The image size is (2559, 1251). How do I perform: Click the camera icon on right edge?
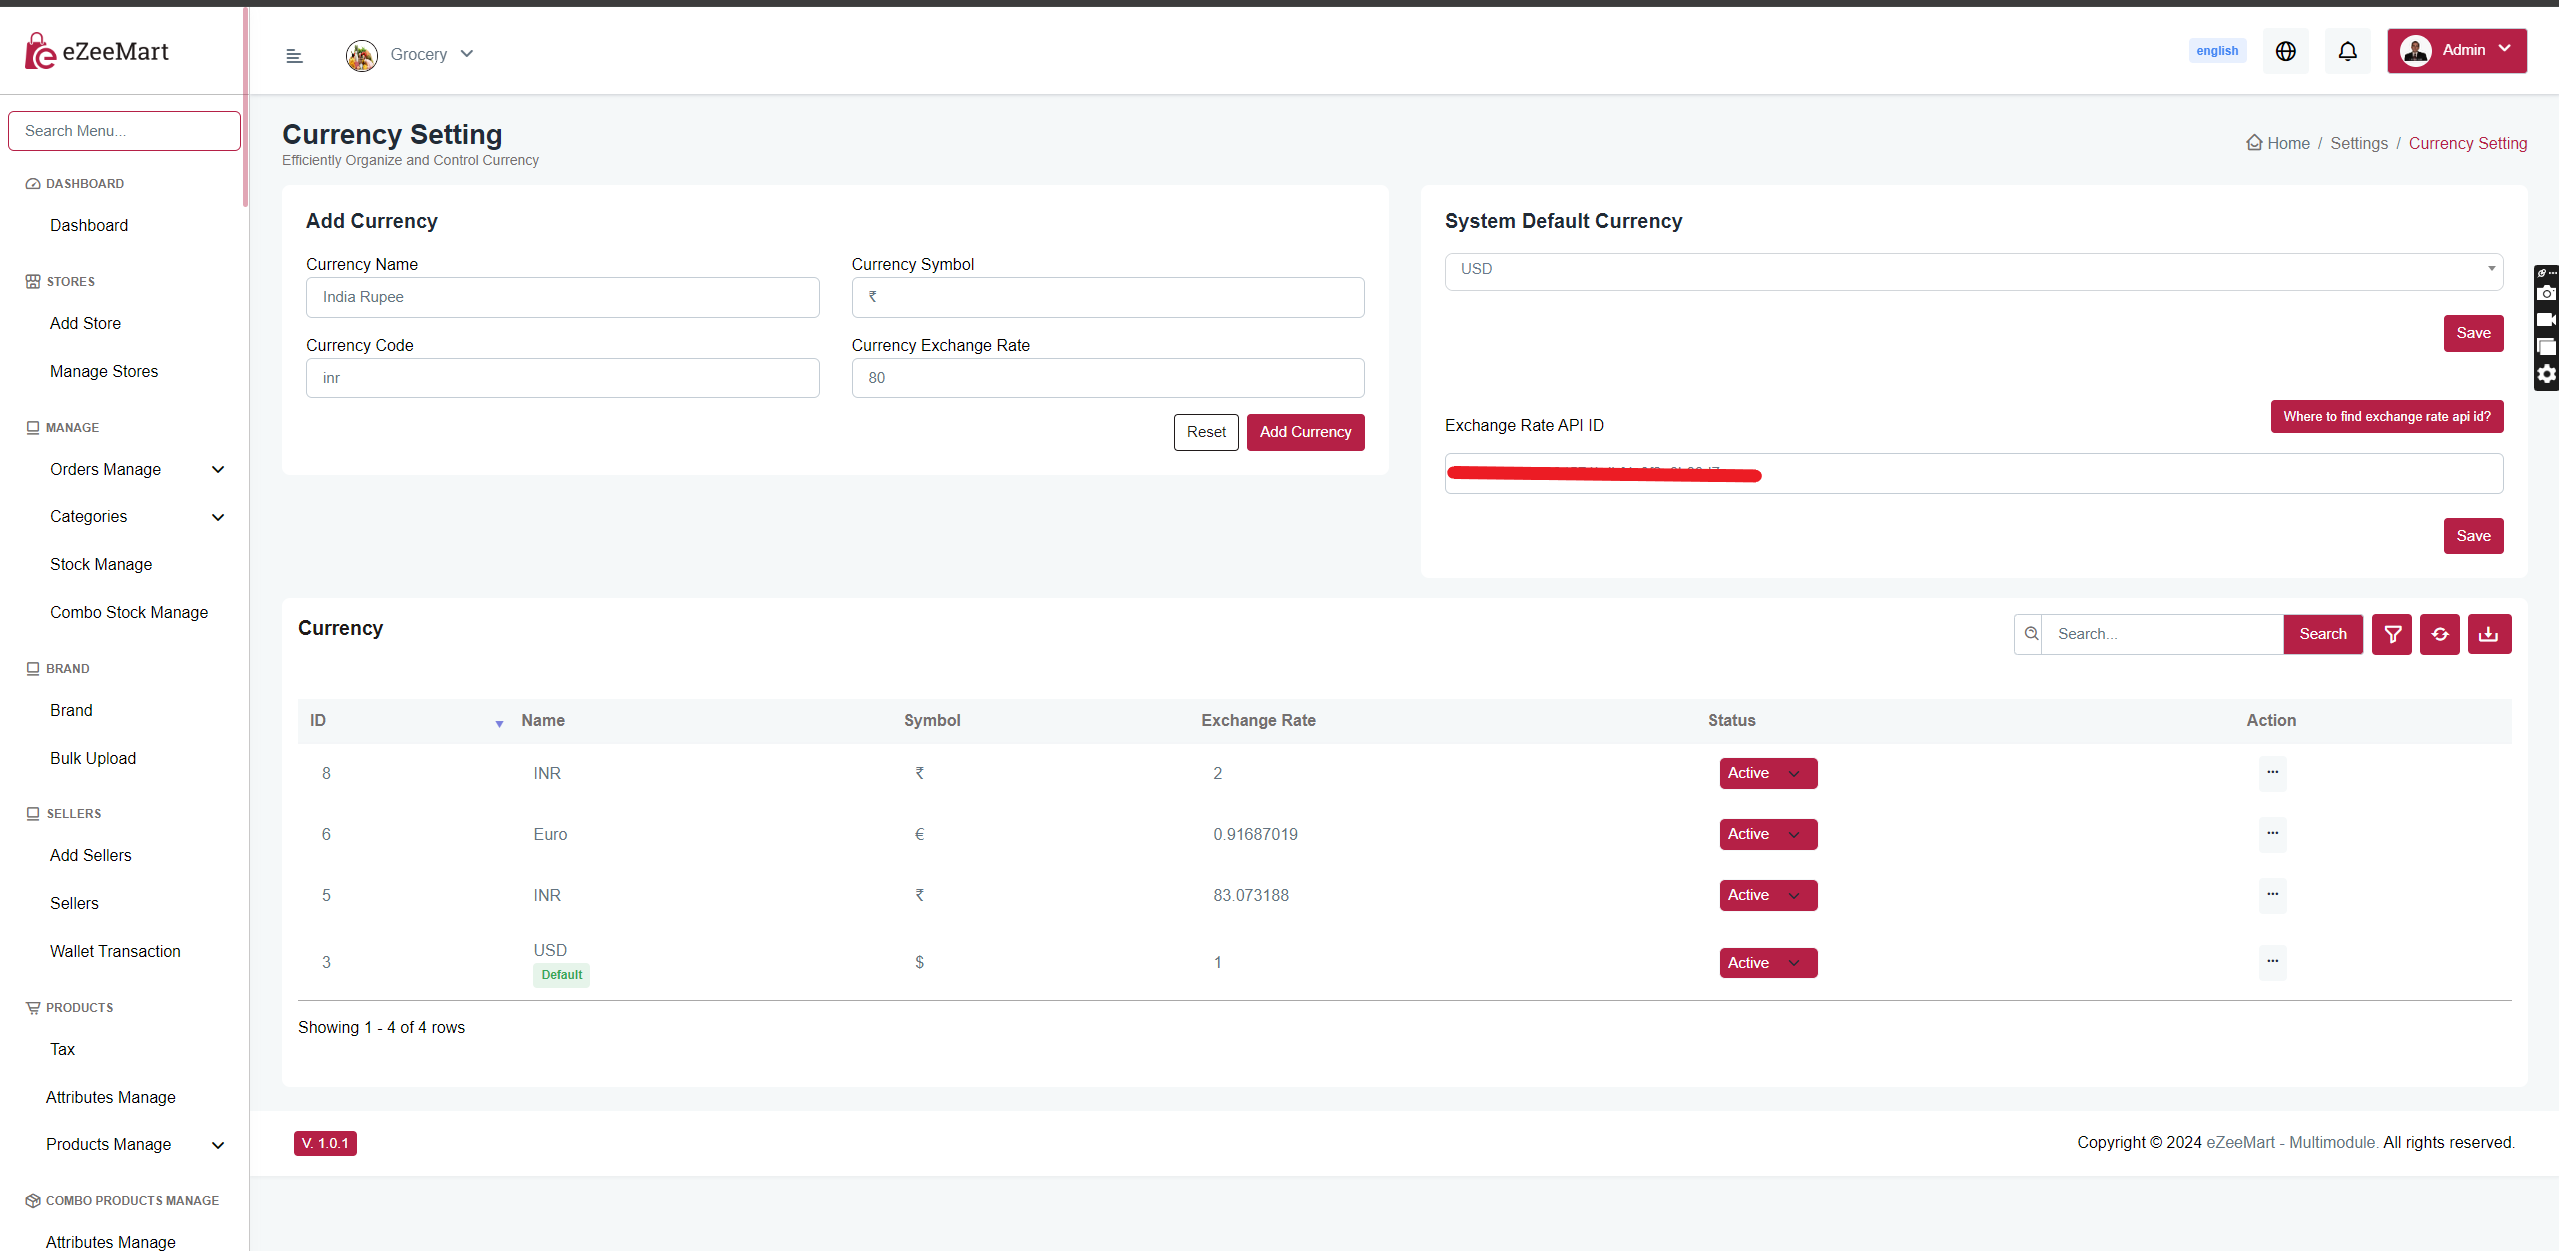pyautogui.click(x=2547, y=293)
